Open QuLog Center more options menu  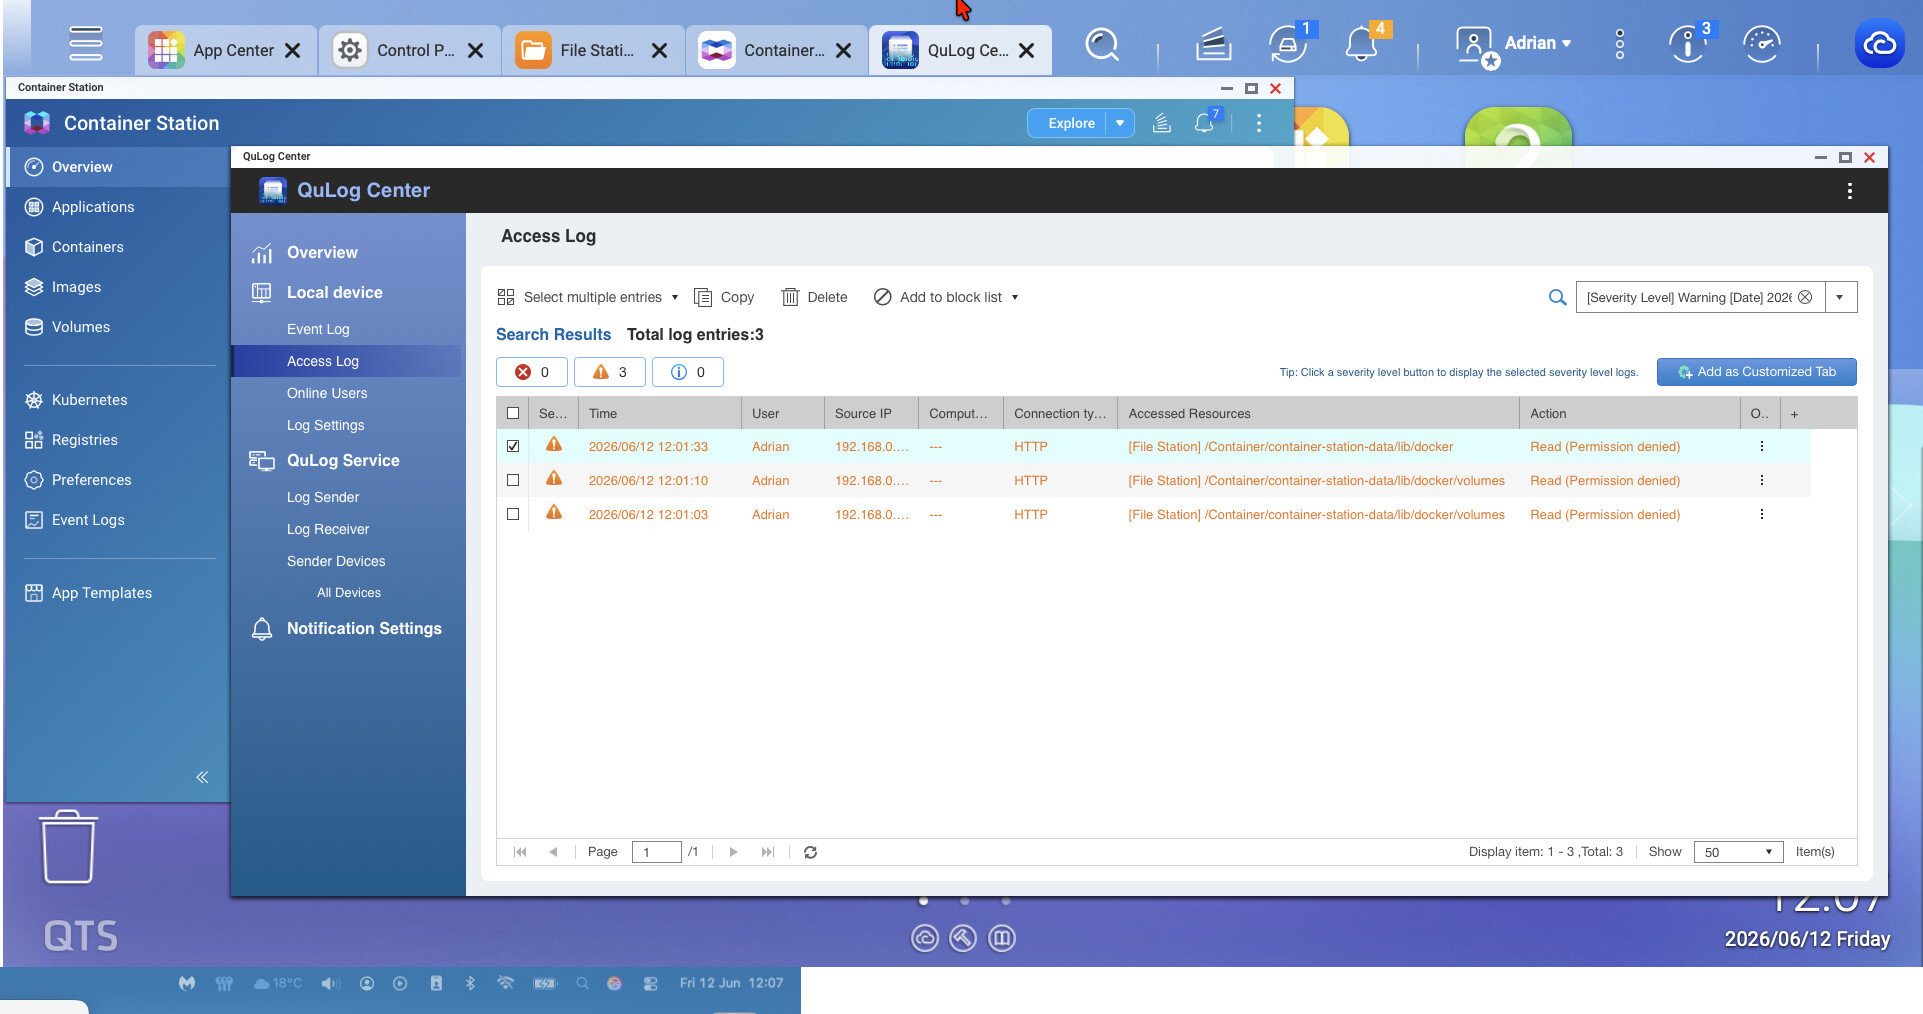(1850, 191)
